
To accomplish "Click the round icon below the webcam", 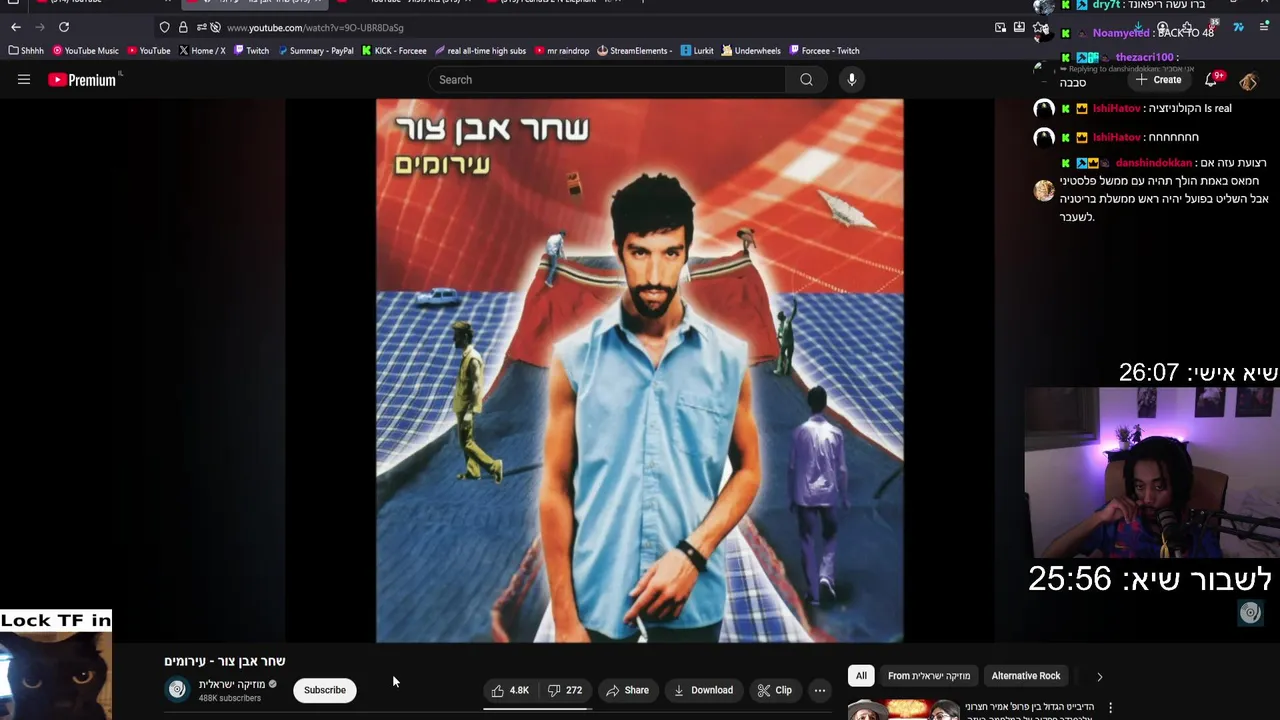I will [1250, 612].
